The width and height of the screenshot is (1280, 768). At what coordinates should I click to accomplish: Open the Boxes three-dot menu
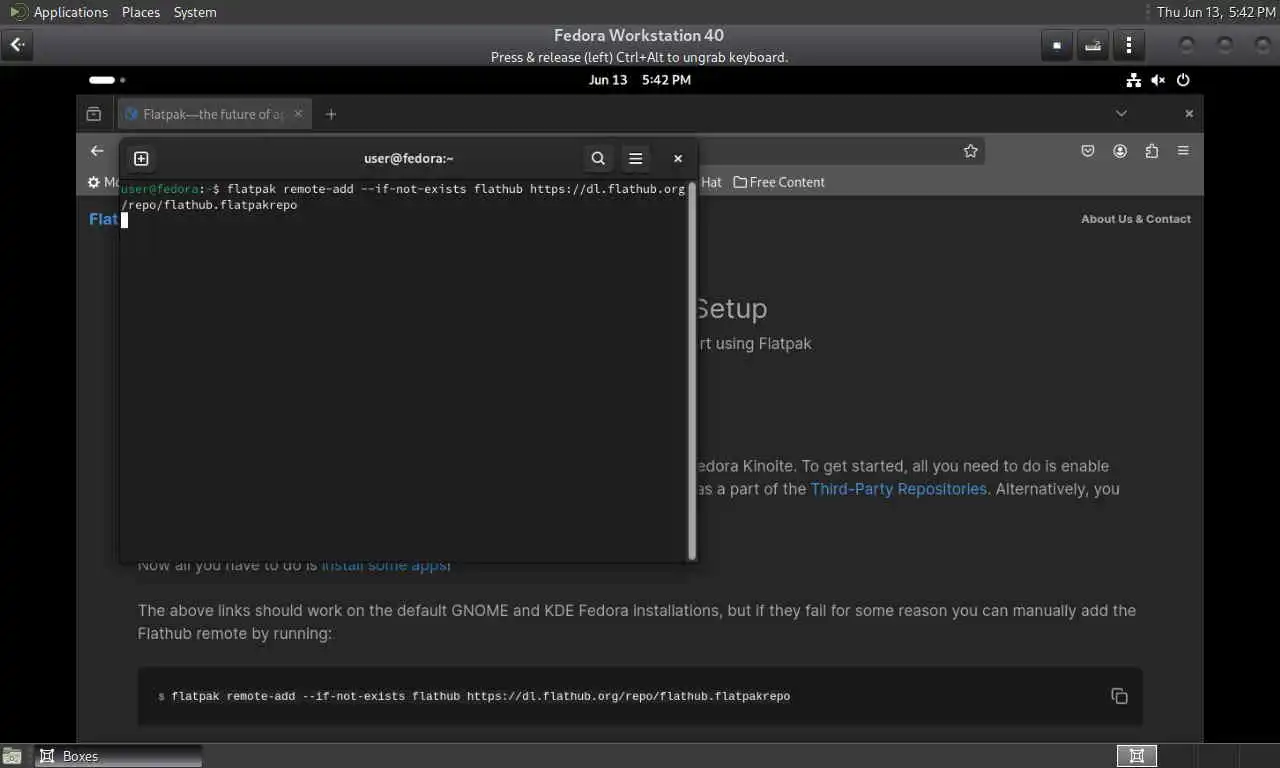point(1129,45)
